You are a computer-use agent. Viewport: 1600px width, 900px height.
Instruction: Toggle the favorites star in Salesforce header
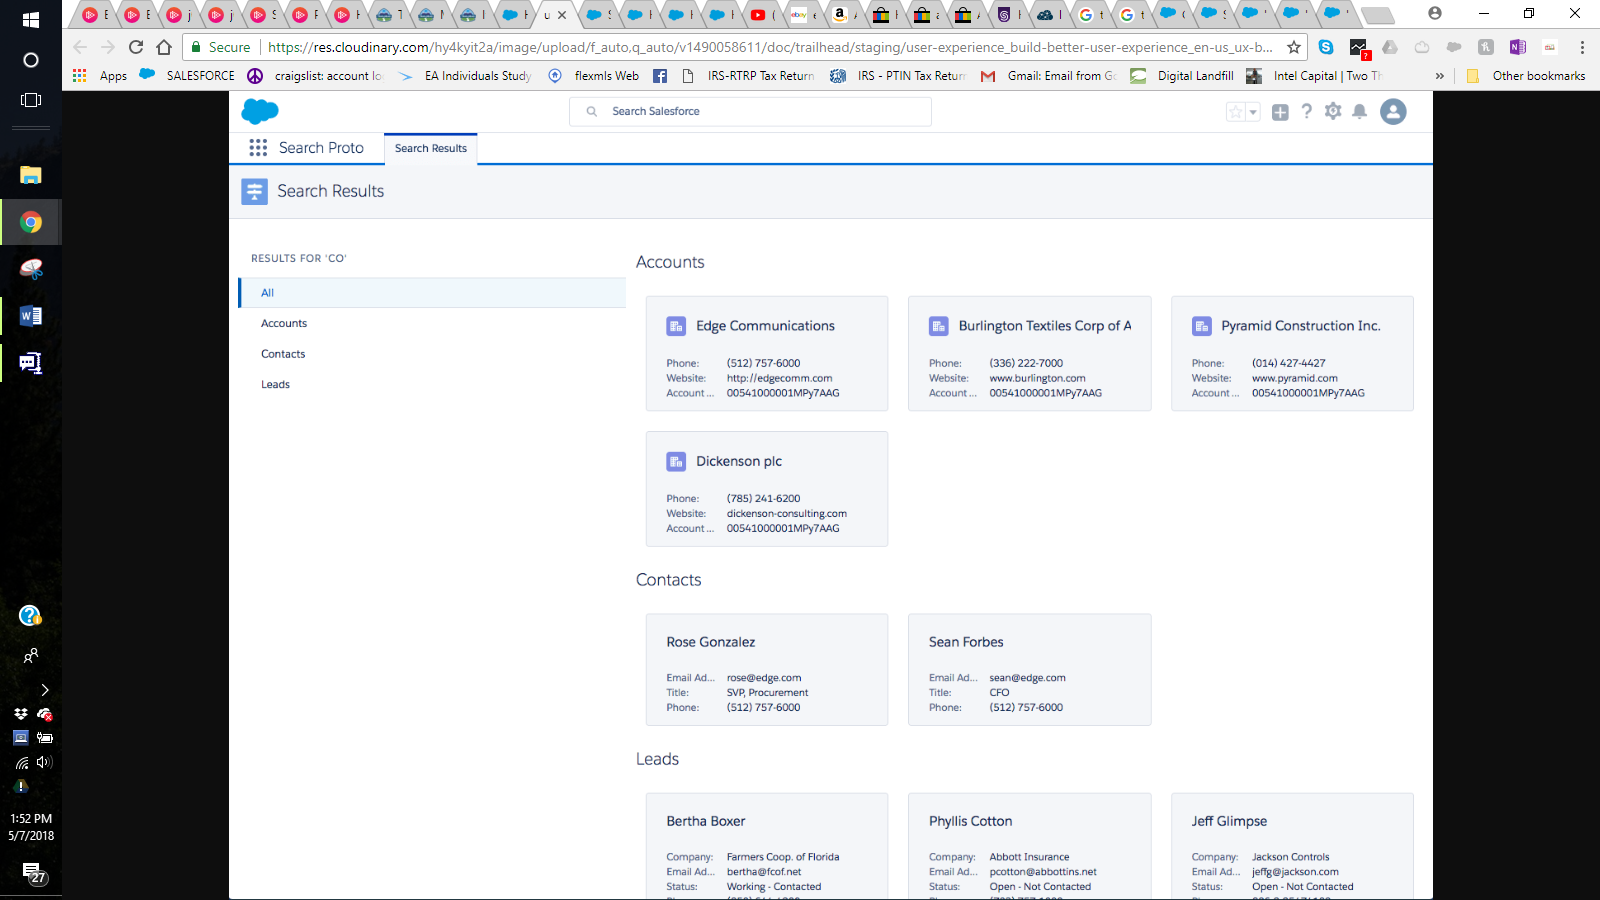click(x=1236, y=111)
